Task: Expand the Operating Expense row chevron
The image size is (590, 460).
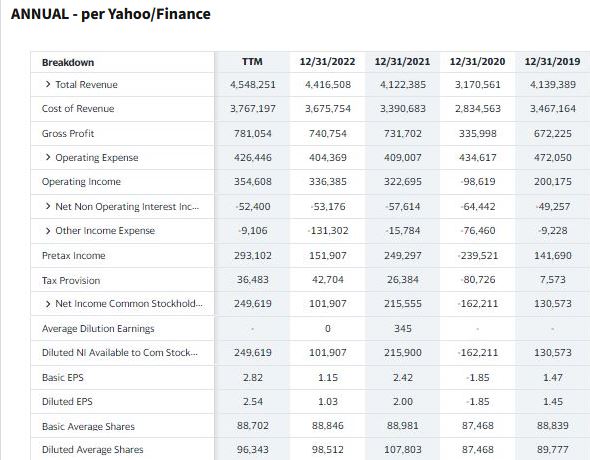Action: coord(48,157)
